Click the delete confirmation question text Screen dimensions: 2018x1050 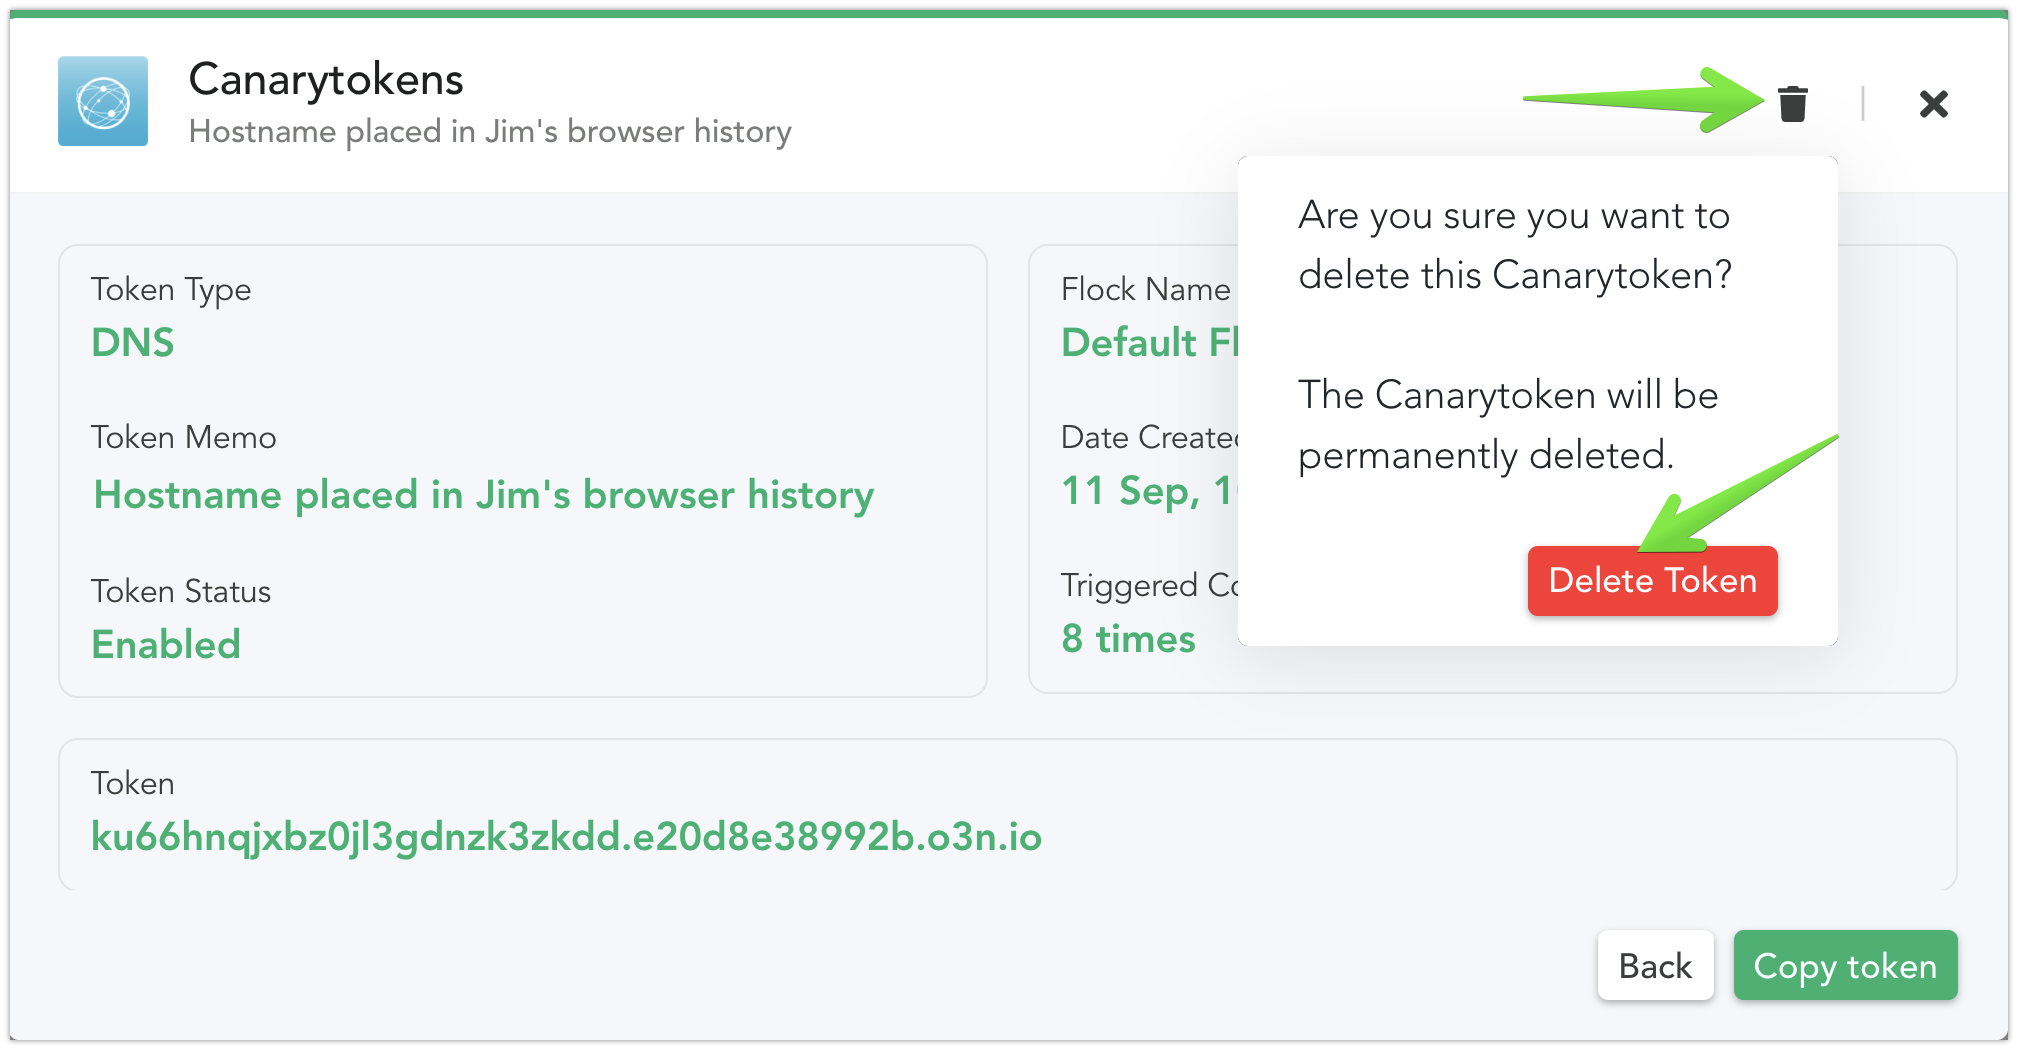[x=1515, y=246]
